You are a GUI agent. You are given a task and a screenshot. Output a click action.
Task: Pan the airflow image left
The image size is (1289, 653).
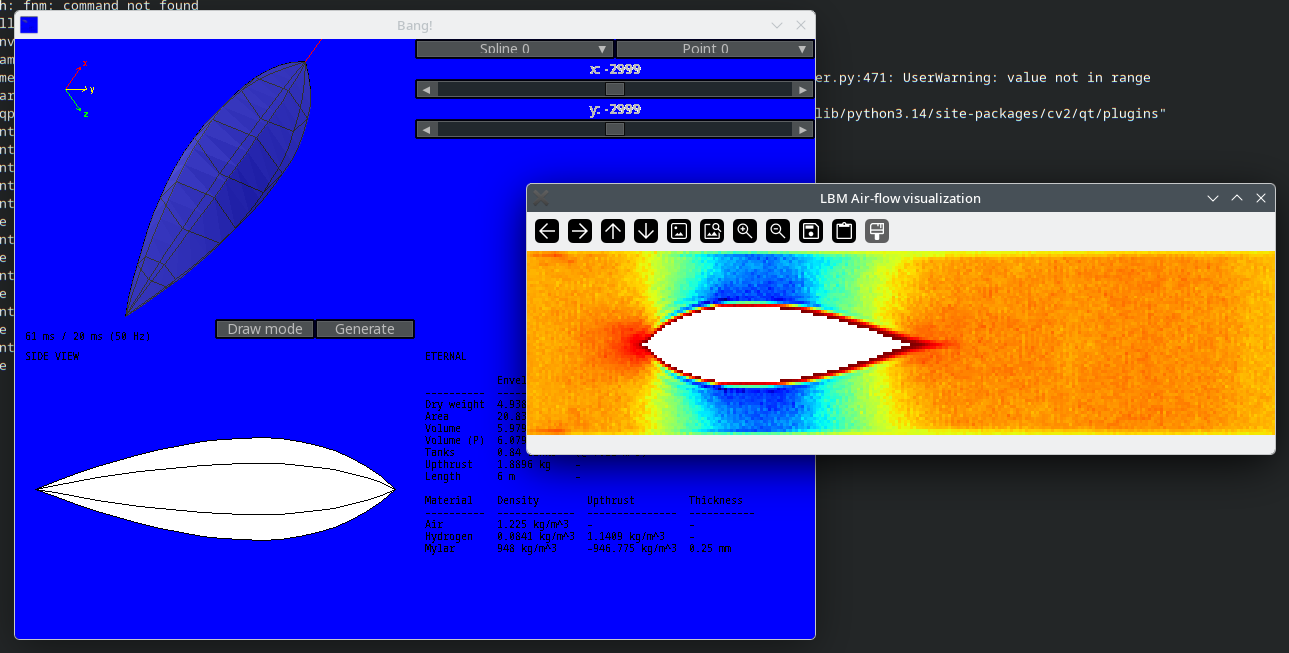point(547,231)
